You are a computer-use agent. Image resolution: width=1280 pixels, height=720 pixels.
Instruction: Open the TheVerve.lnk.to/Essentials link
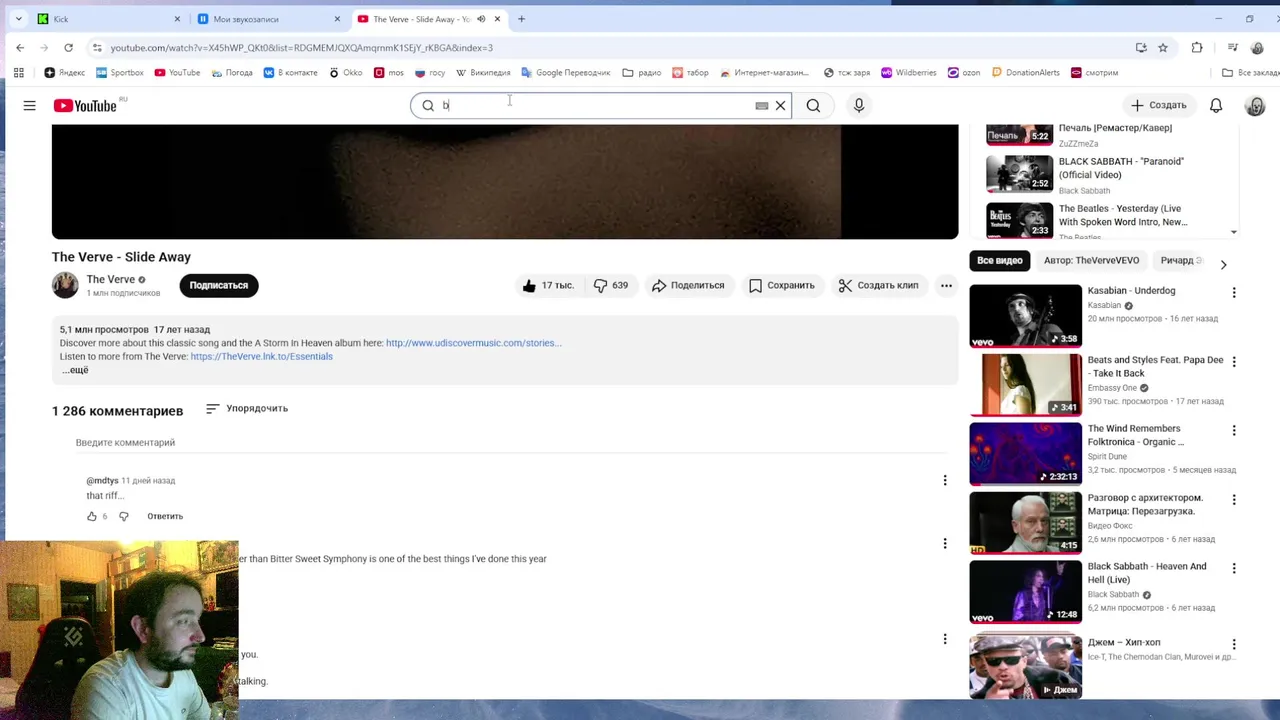click(261, 356)
